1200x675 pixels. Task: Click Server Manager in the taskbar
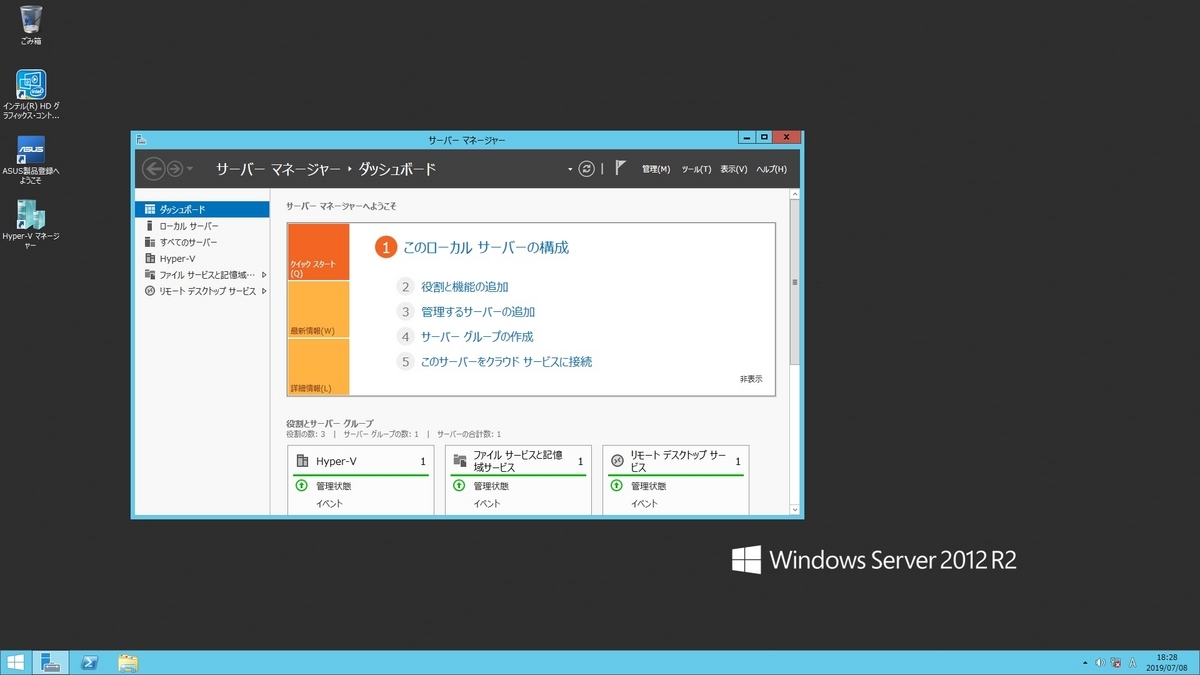pyautogui.click(x=52, y=663)
